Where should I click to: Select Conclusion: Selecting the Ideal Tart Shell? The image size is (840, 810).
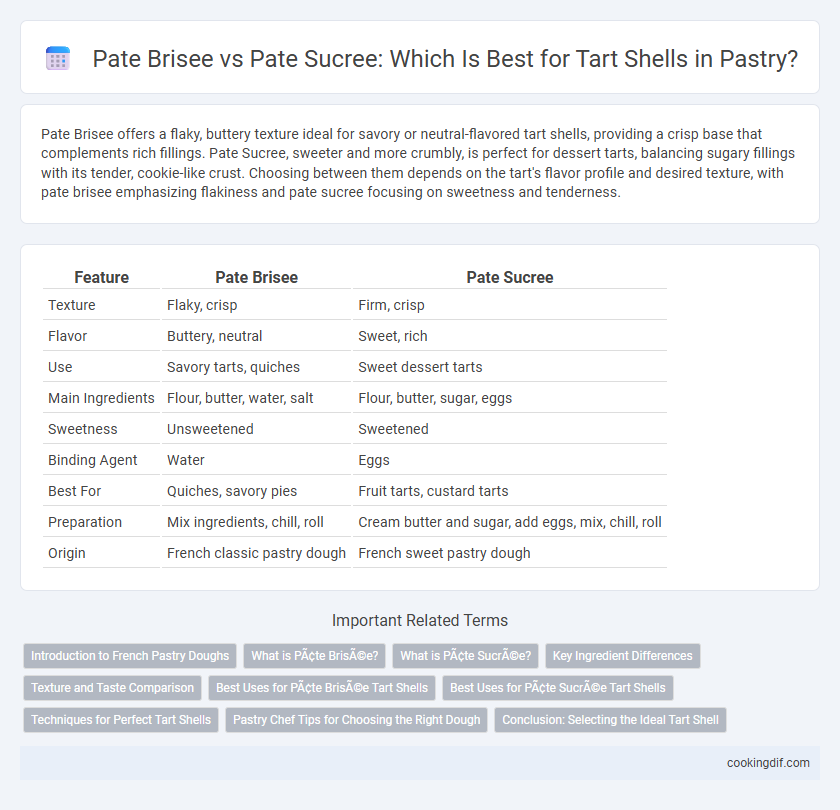coord(610,719)
